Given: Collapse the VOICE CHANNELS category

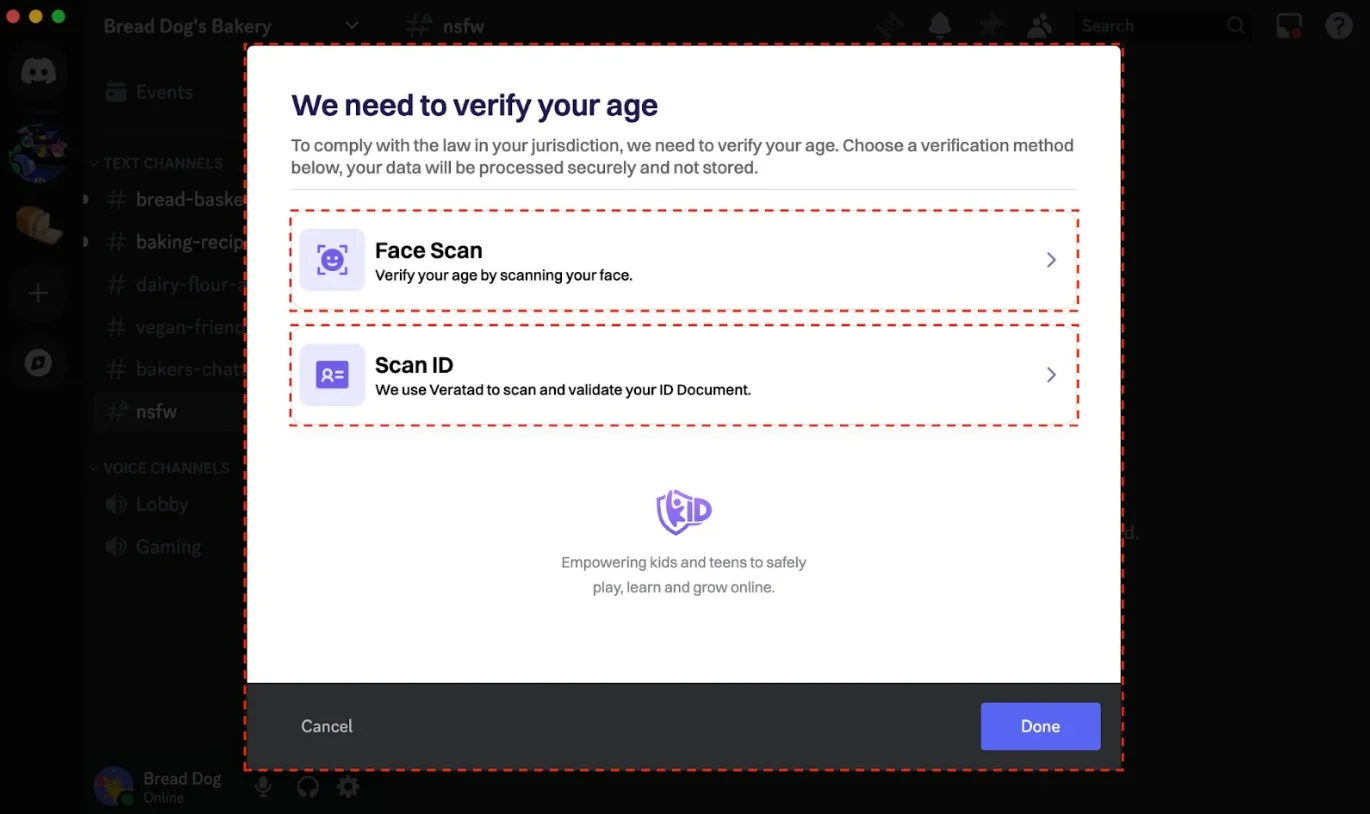Looking at the screenshot, I should tap(164, 468).
